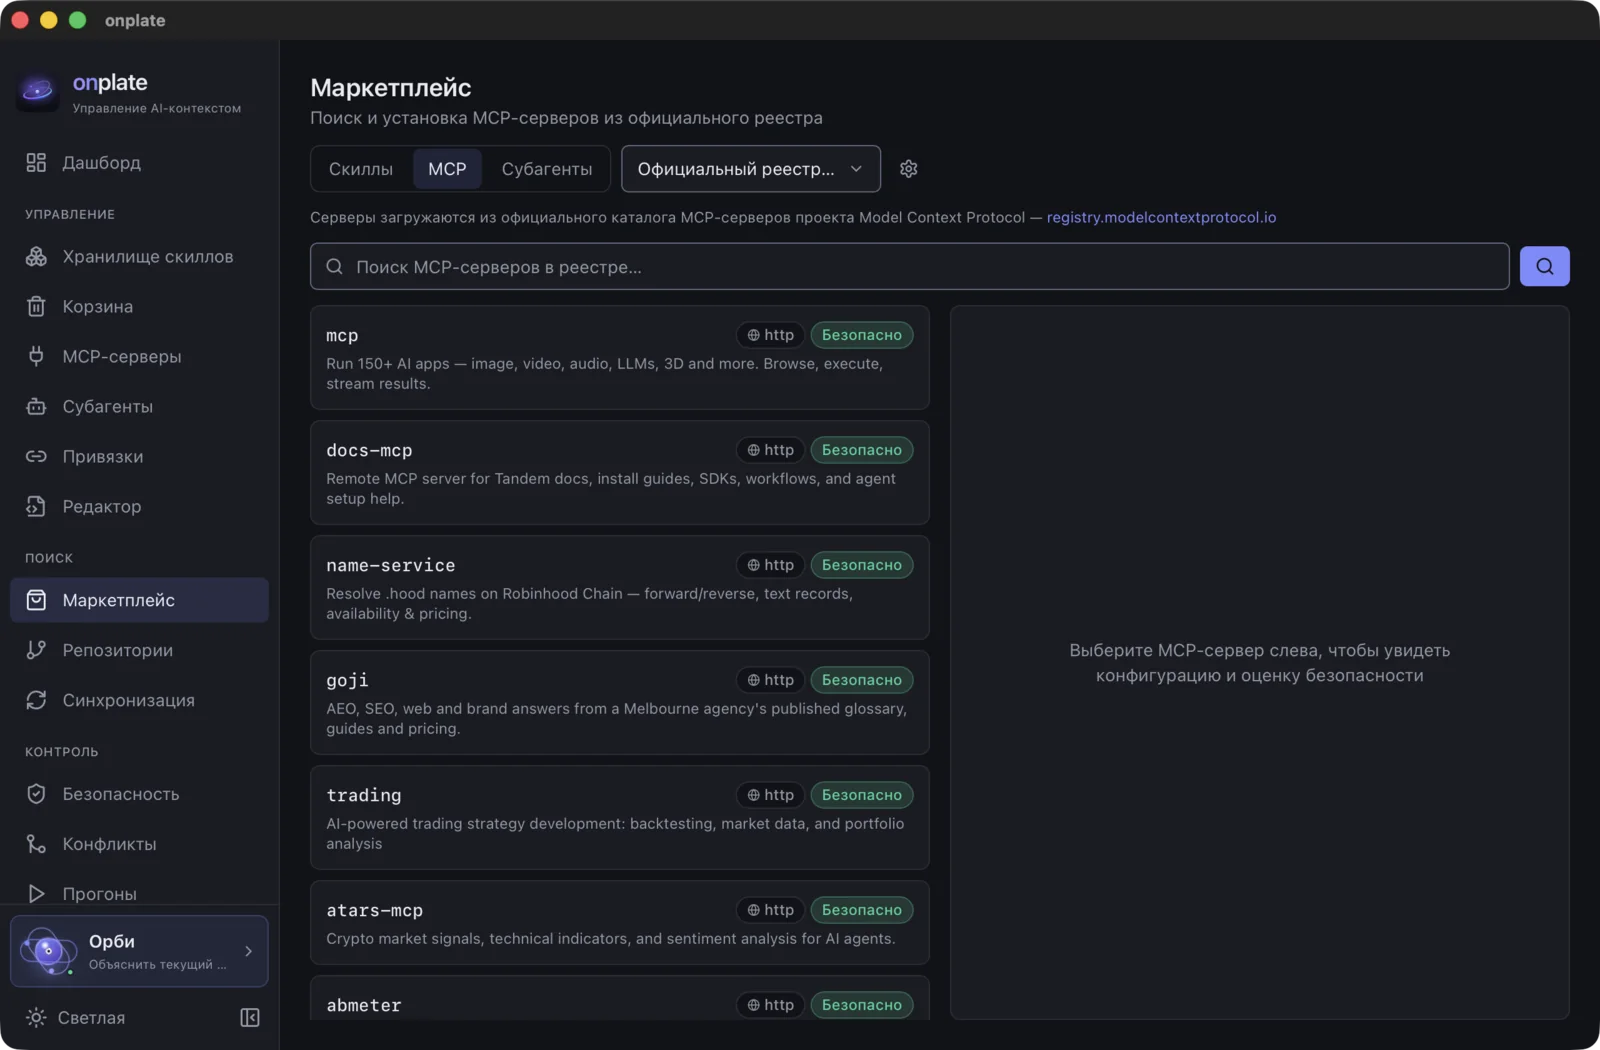Select the goji server card
This screenshot has height=1050, width=1600.
pos(619,702)
